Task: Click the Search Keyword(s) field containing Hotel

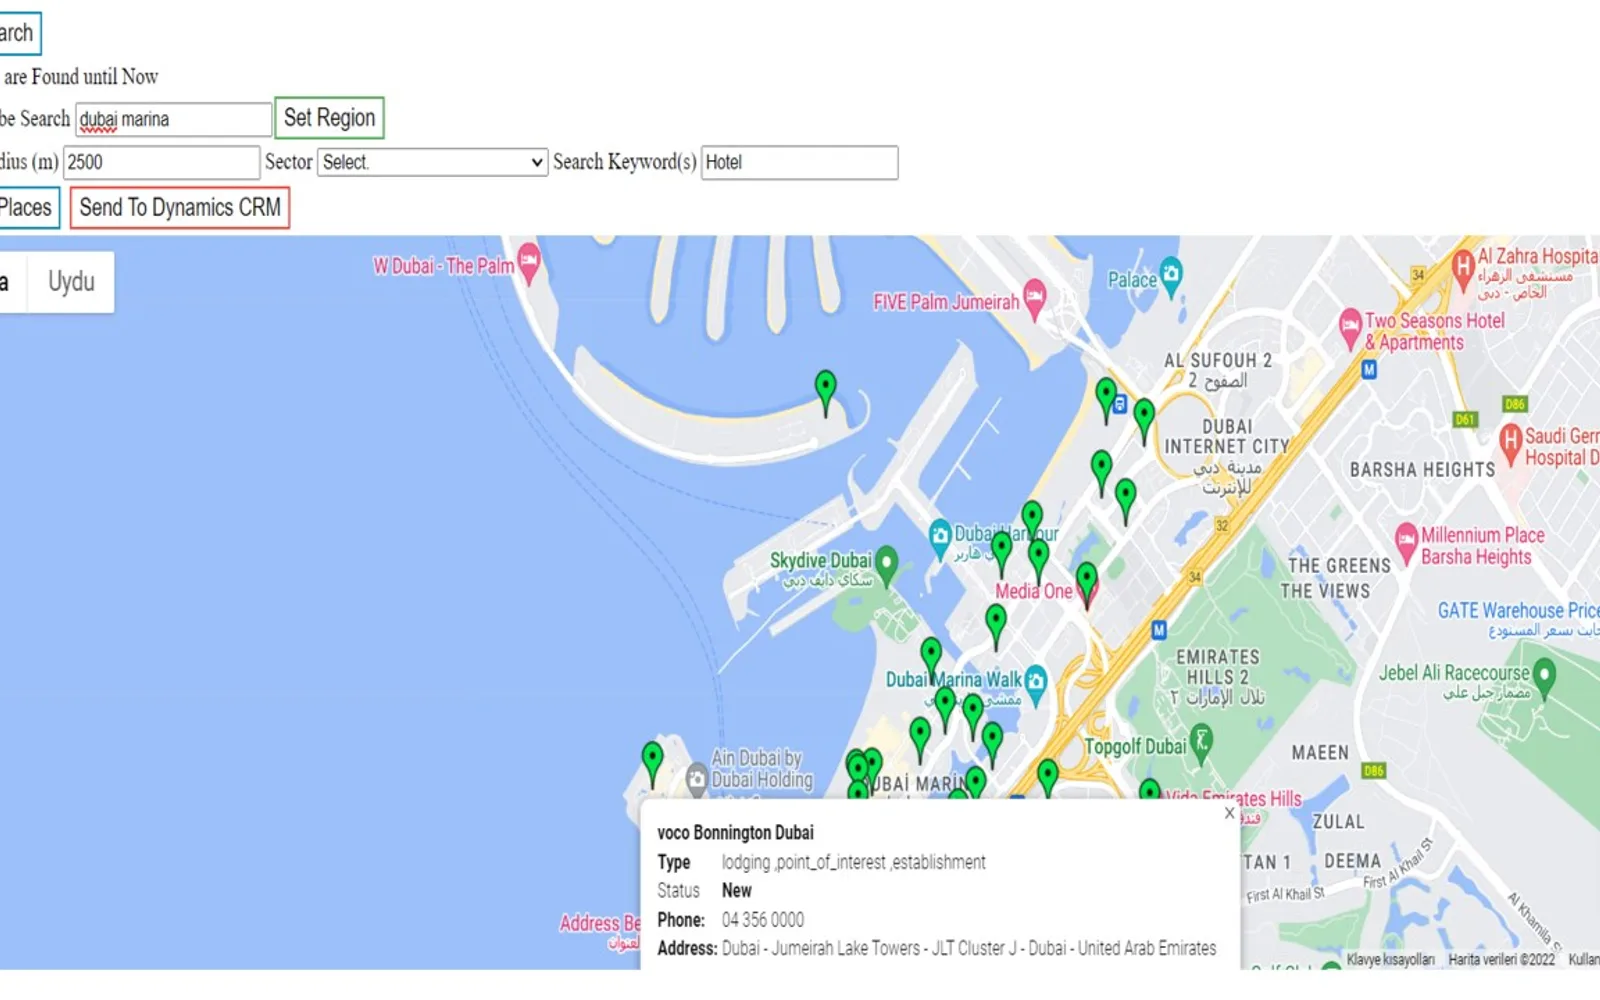Action: coord(799,162)
